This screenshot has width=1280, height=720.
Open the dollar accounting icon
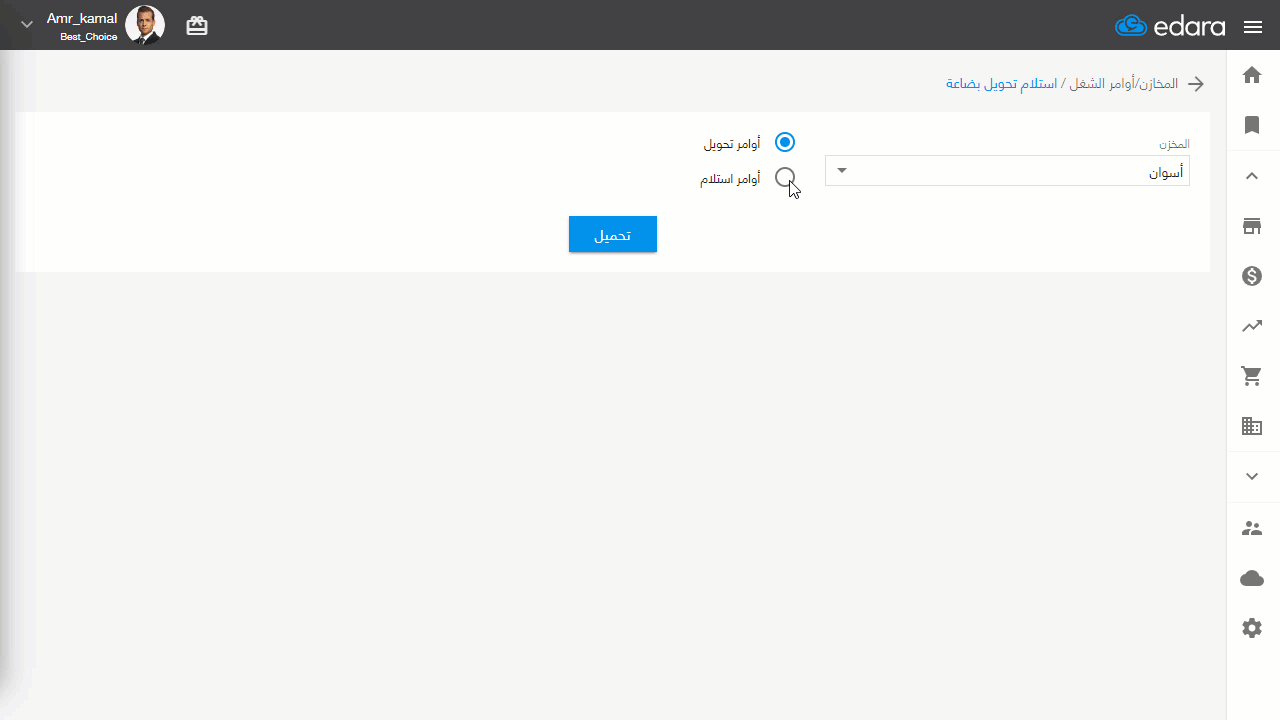1252,276
